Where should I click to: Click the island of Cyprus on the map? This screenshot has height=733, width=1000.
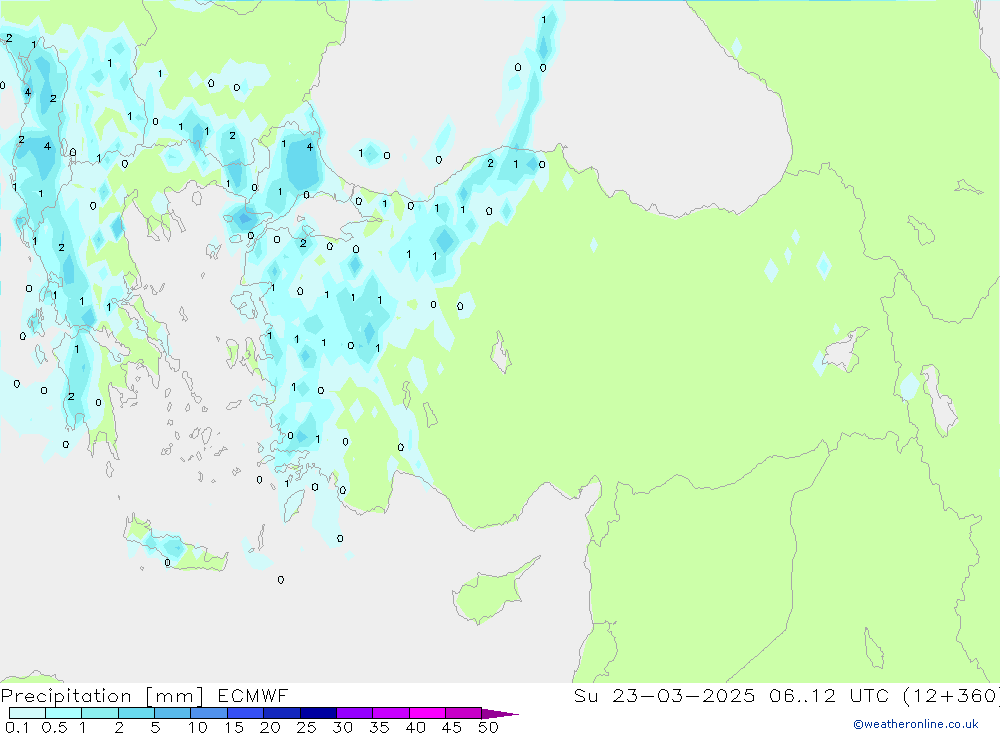coord(491,593)
